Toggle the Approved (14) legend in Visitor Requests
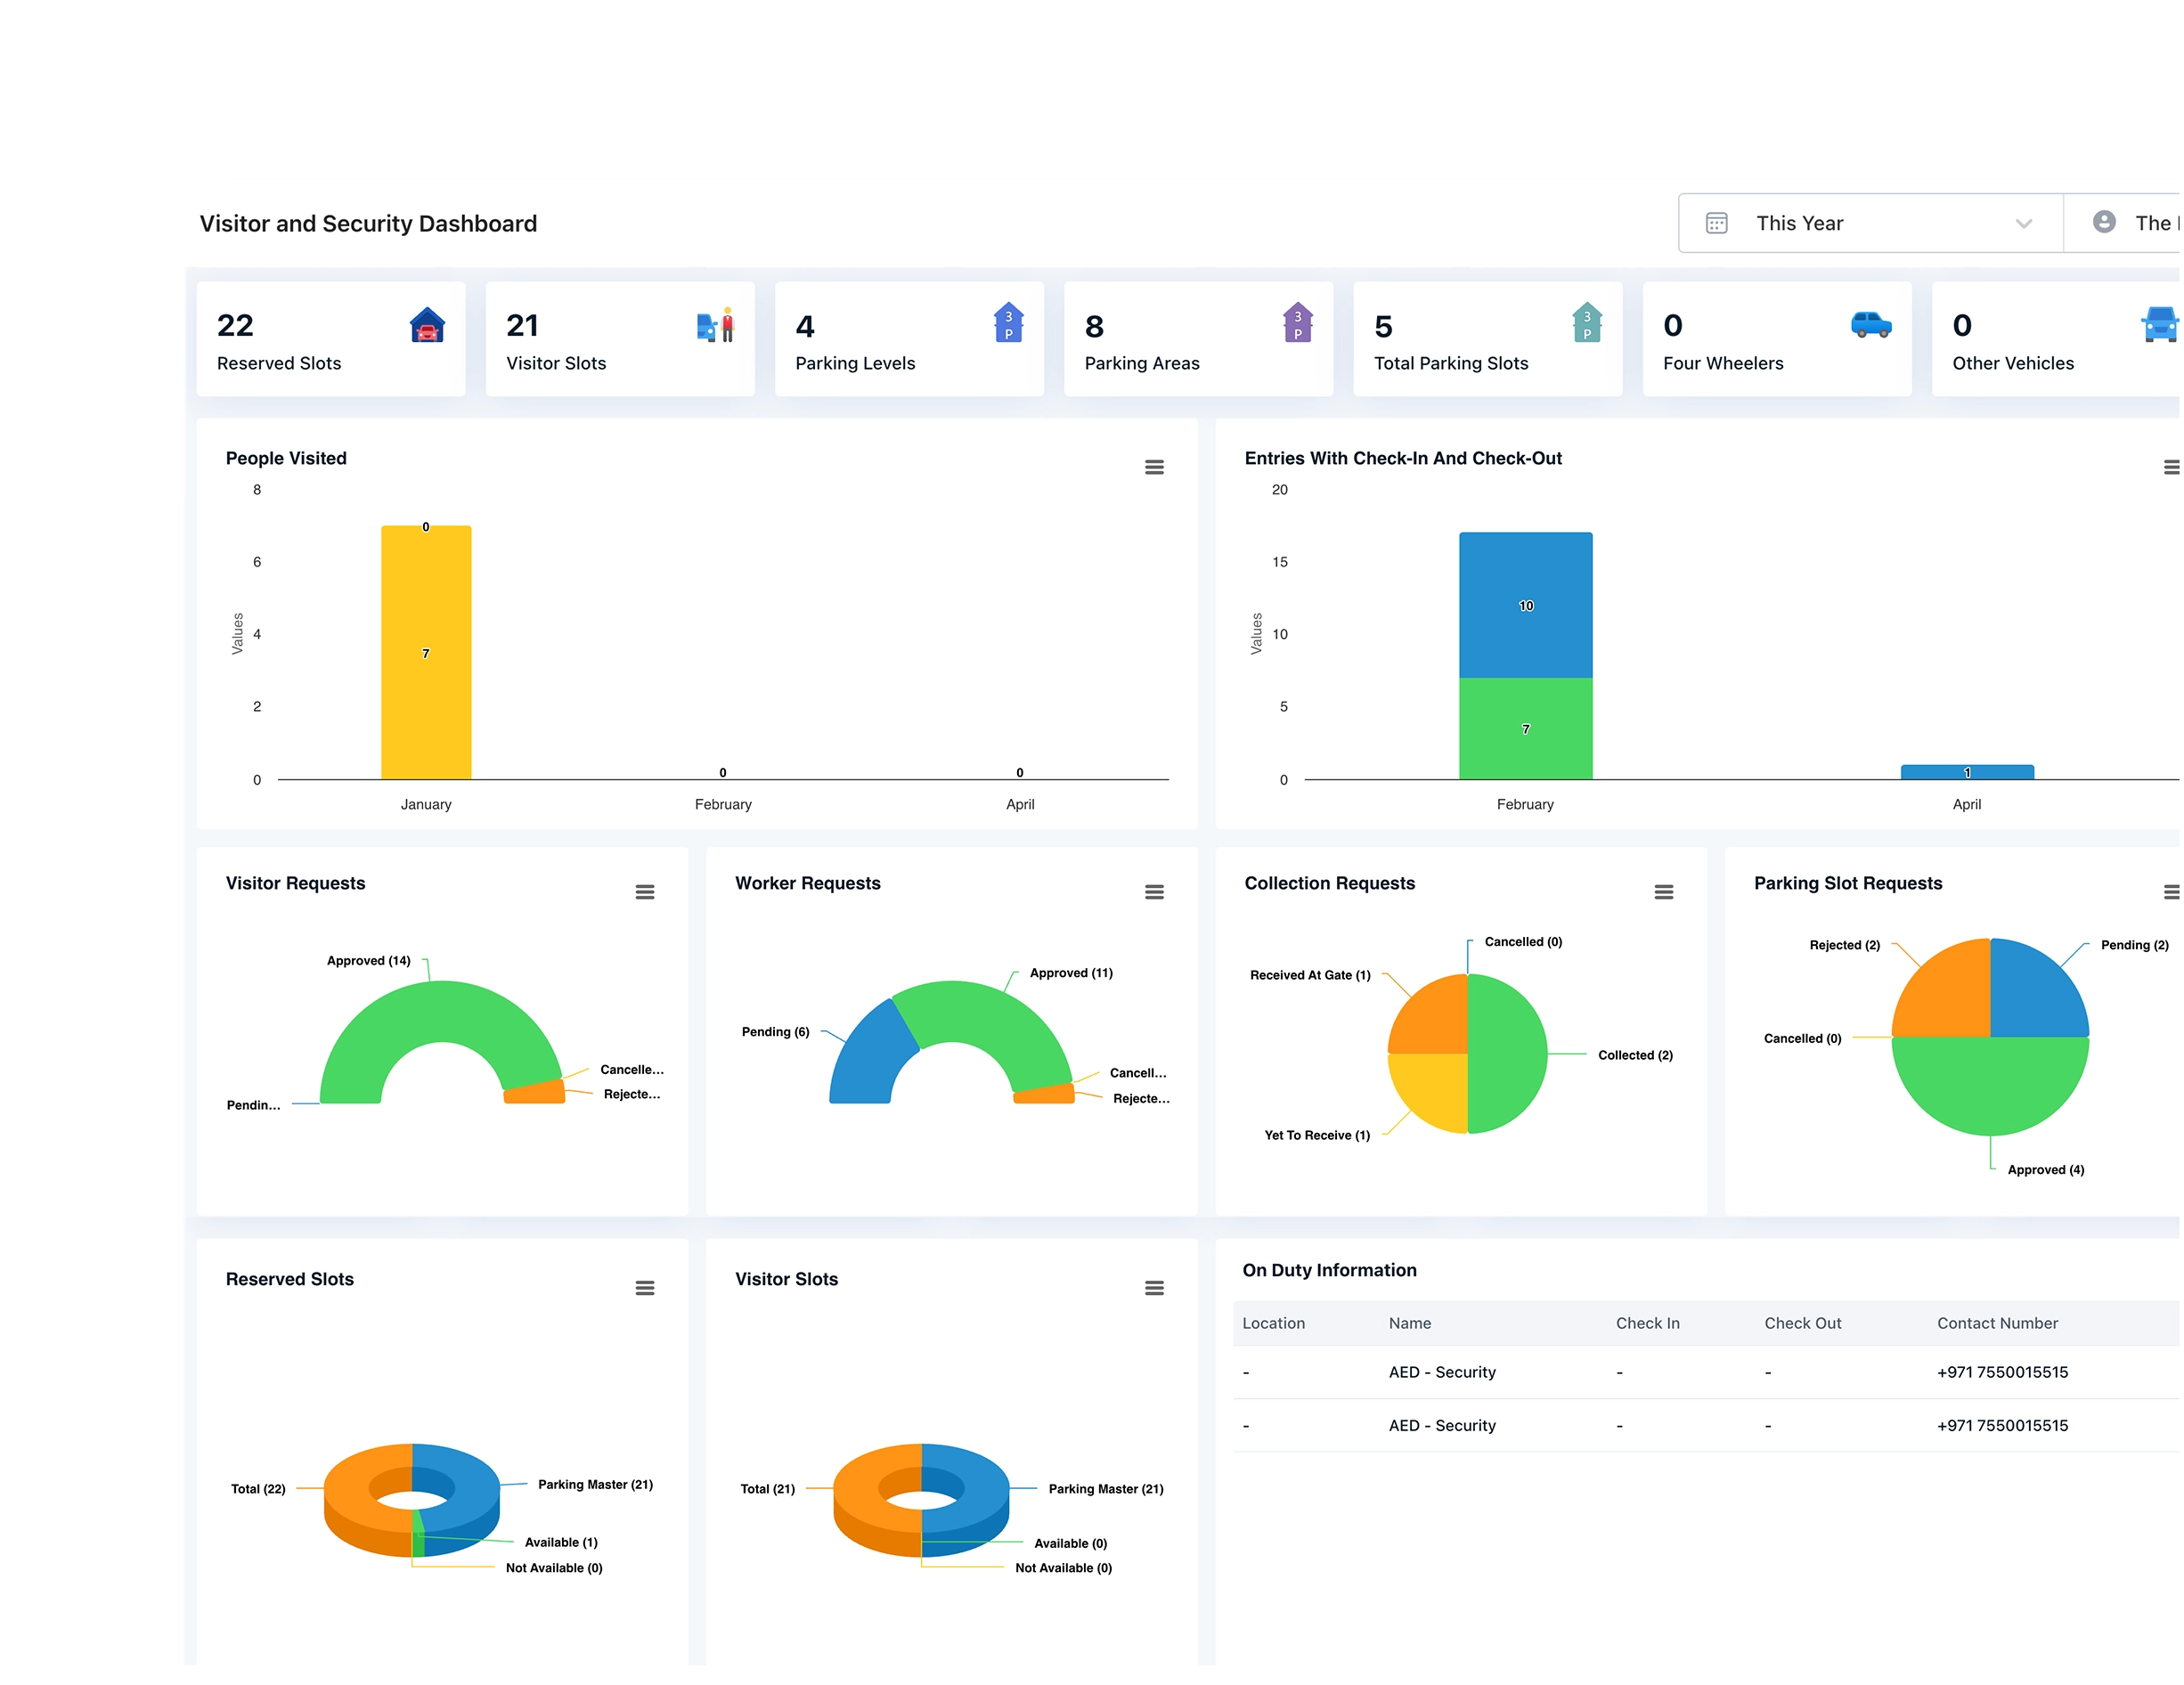Image resolution: width=2184 pixels, height=1685 pixels. (368, 960)
